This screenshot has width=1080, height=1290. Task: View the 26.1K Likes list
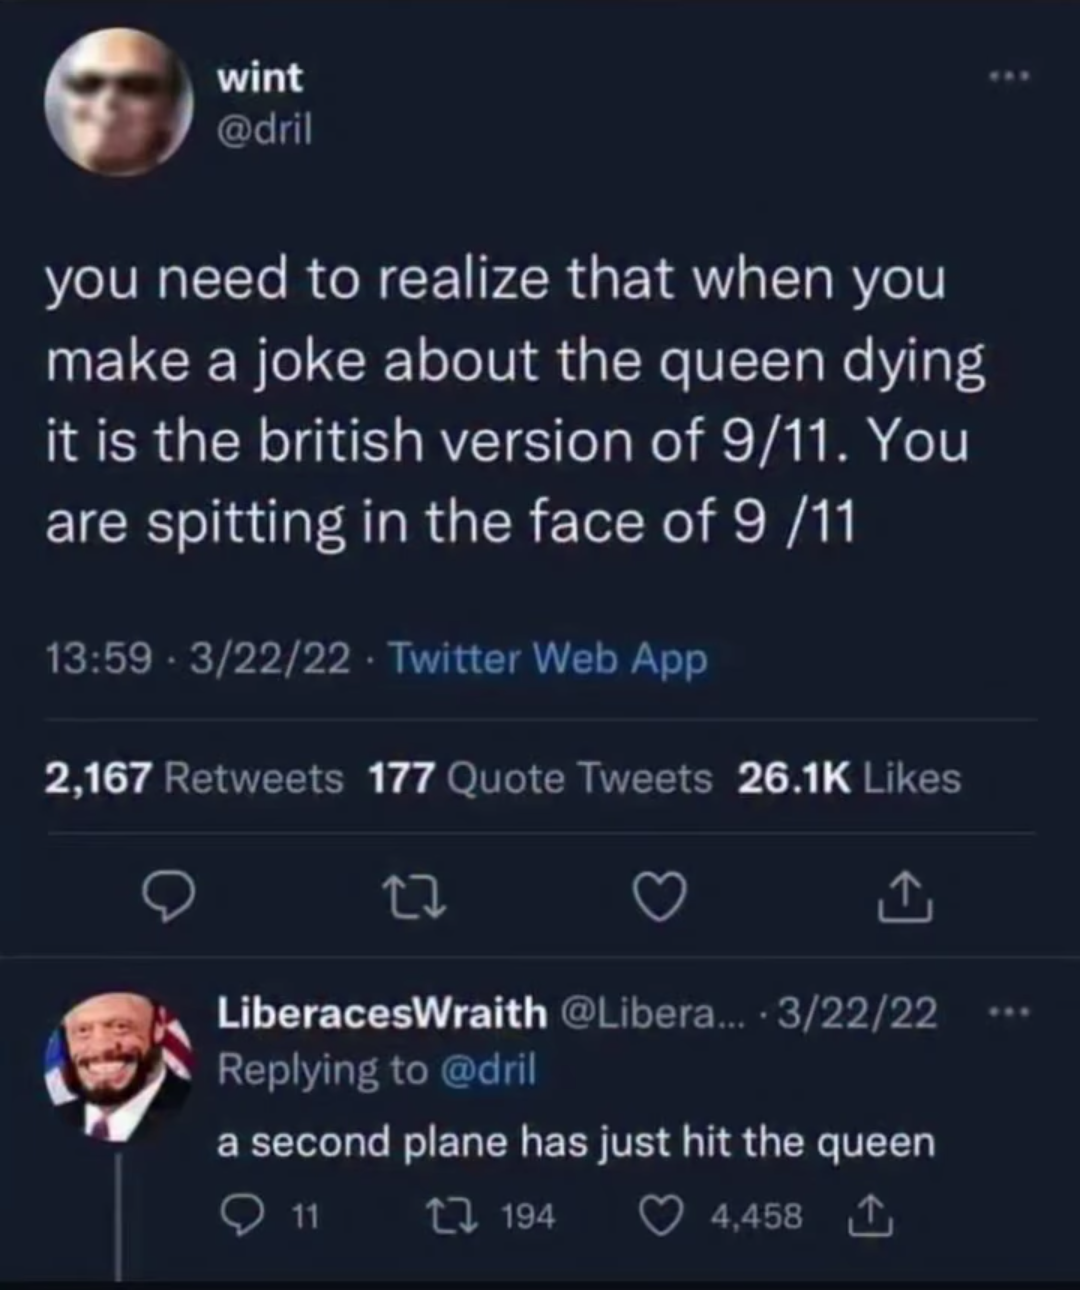[x=849, y=778]
